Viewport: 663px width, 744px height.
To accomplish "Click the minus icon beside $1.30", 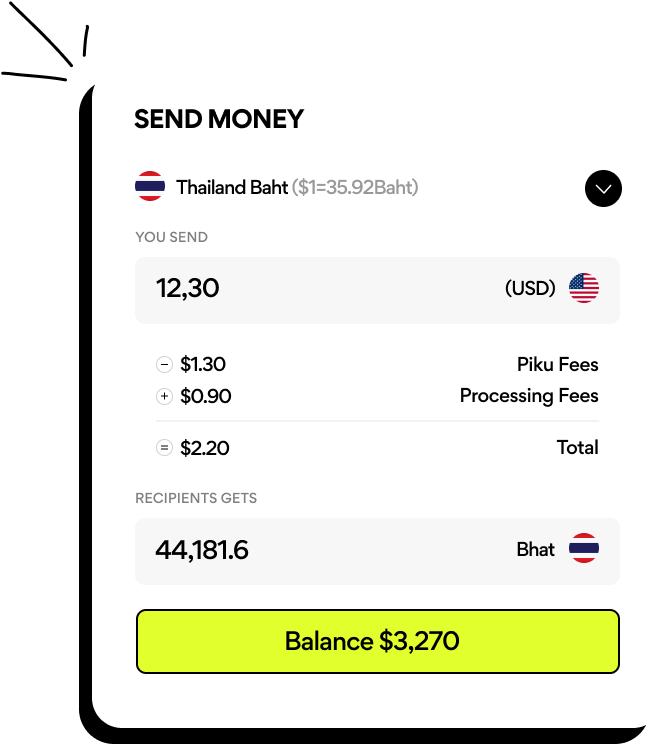I will click(165, 365).
